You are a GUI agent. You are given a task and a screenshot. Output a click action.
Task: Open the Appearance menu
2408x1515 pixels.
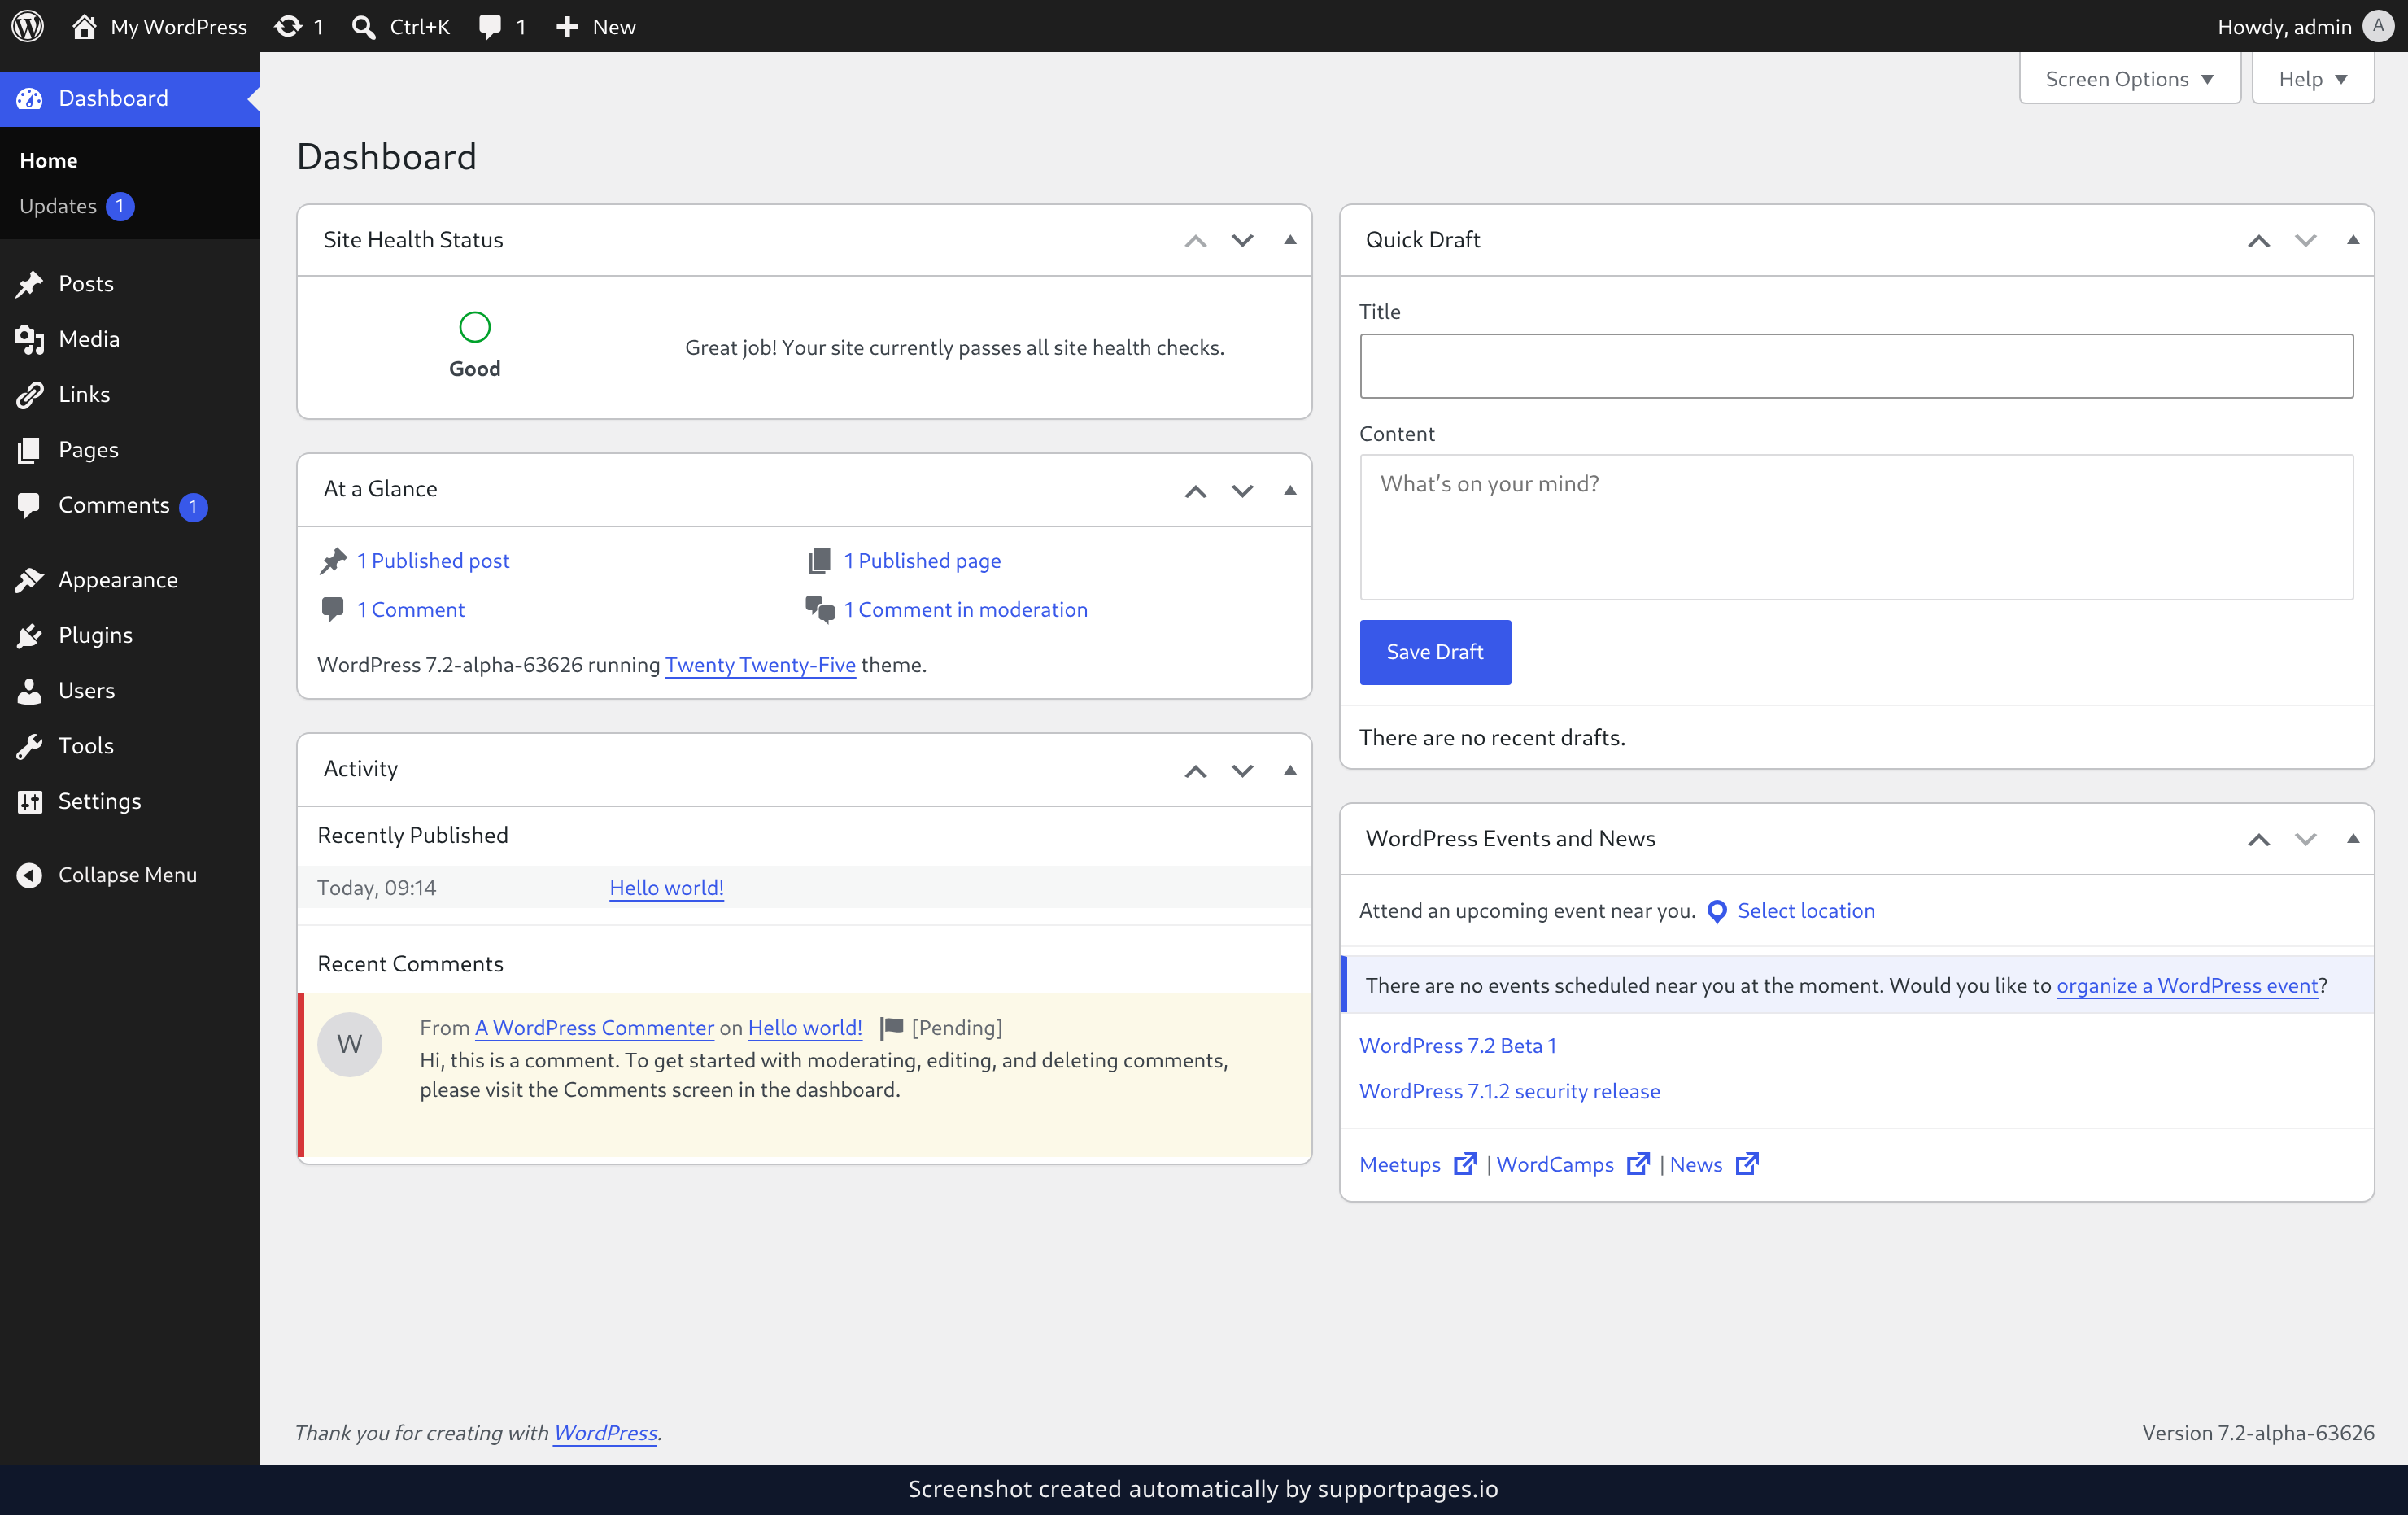click(x=130, y=580)
